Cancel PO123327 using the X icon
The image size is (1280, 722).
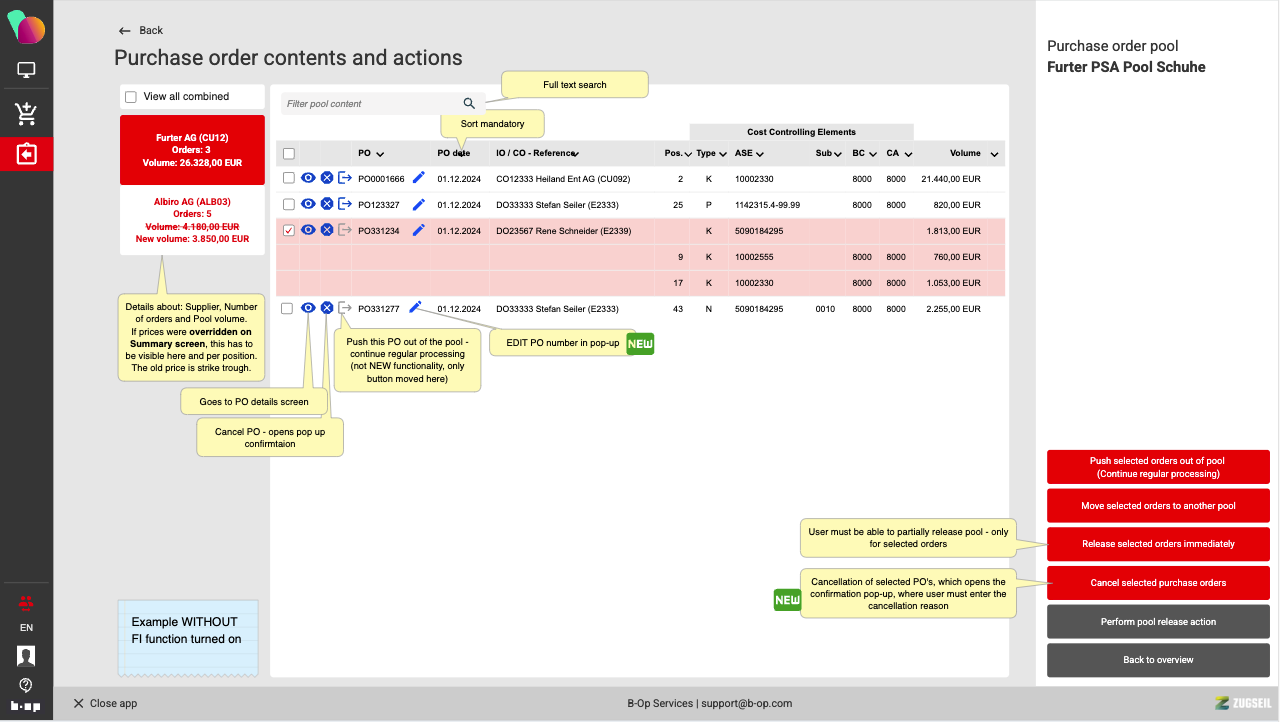[327, 204]
